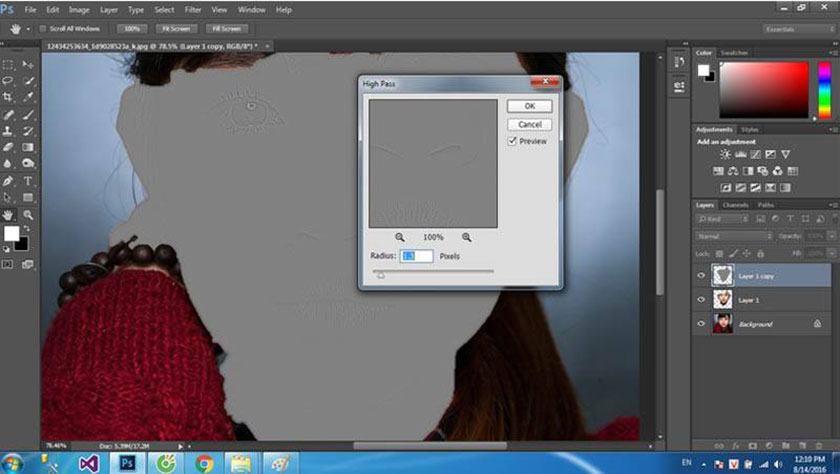Open the Filter menu
The image size is (840, 474).
193,10
